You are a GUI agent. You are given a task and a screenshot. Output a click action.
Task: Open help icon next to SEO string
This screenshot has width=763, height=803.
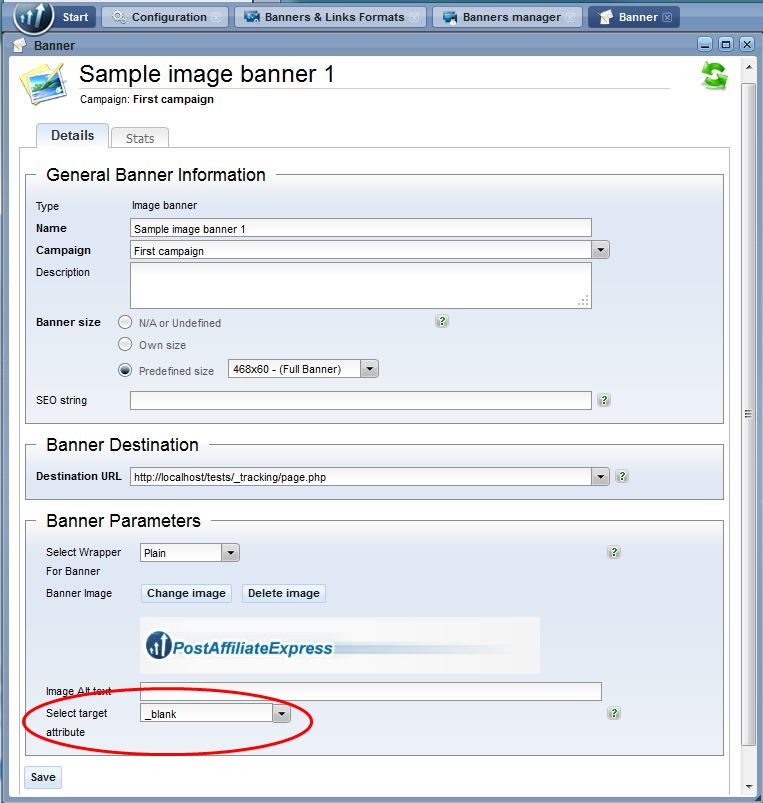tap(604, 400)
